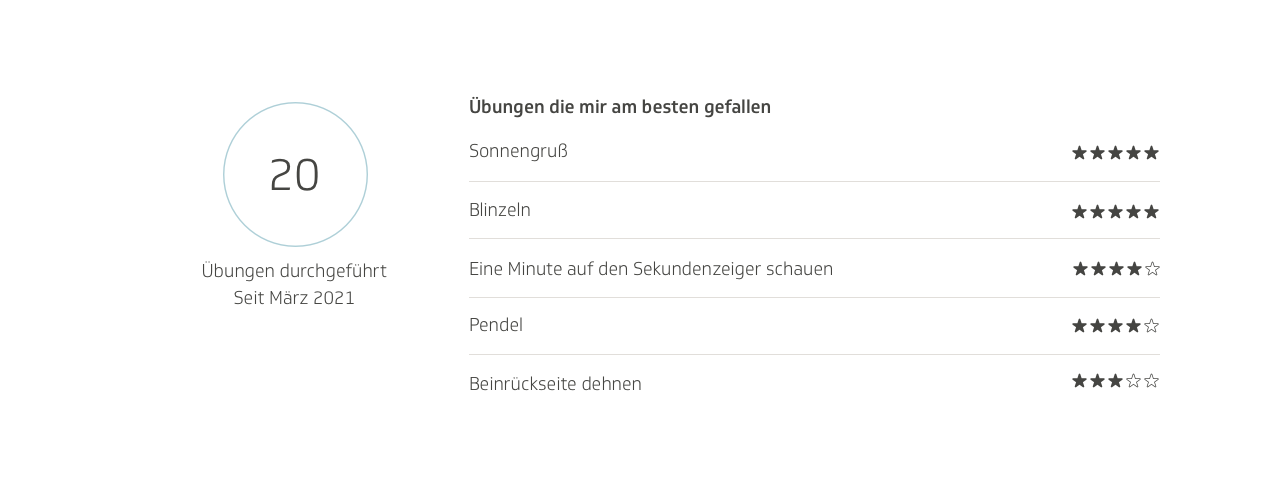Click the second star for Pendel
Screen dimensions: 1280x492
coord(1097,326)
